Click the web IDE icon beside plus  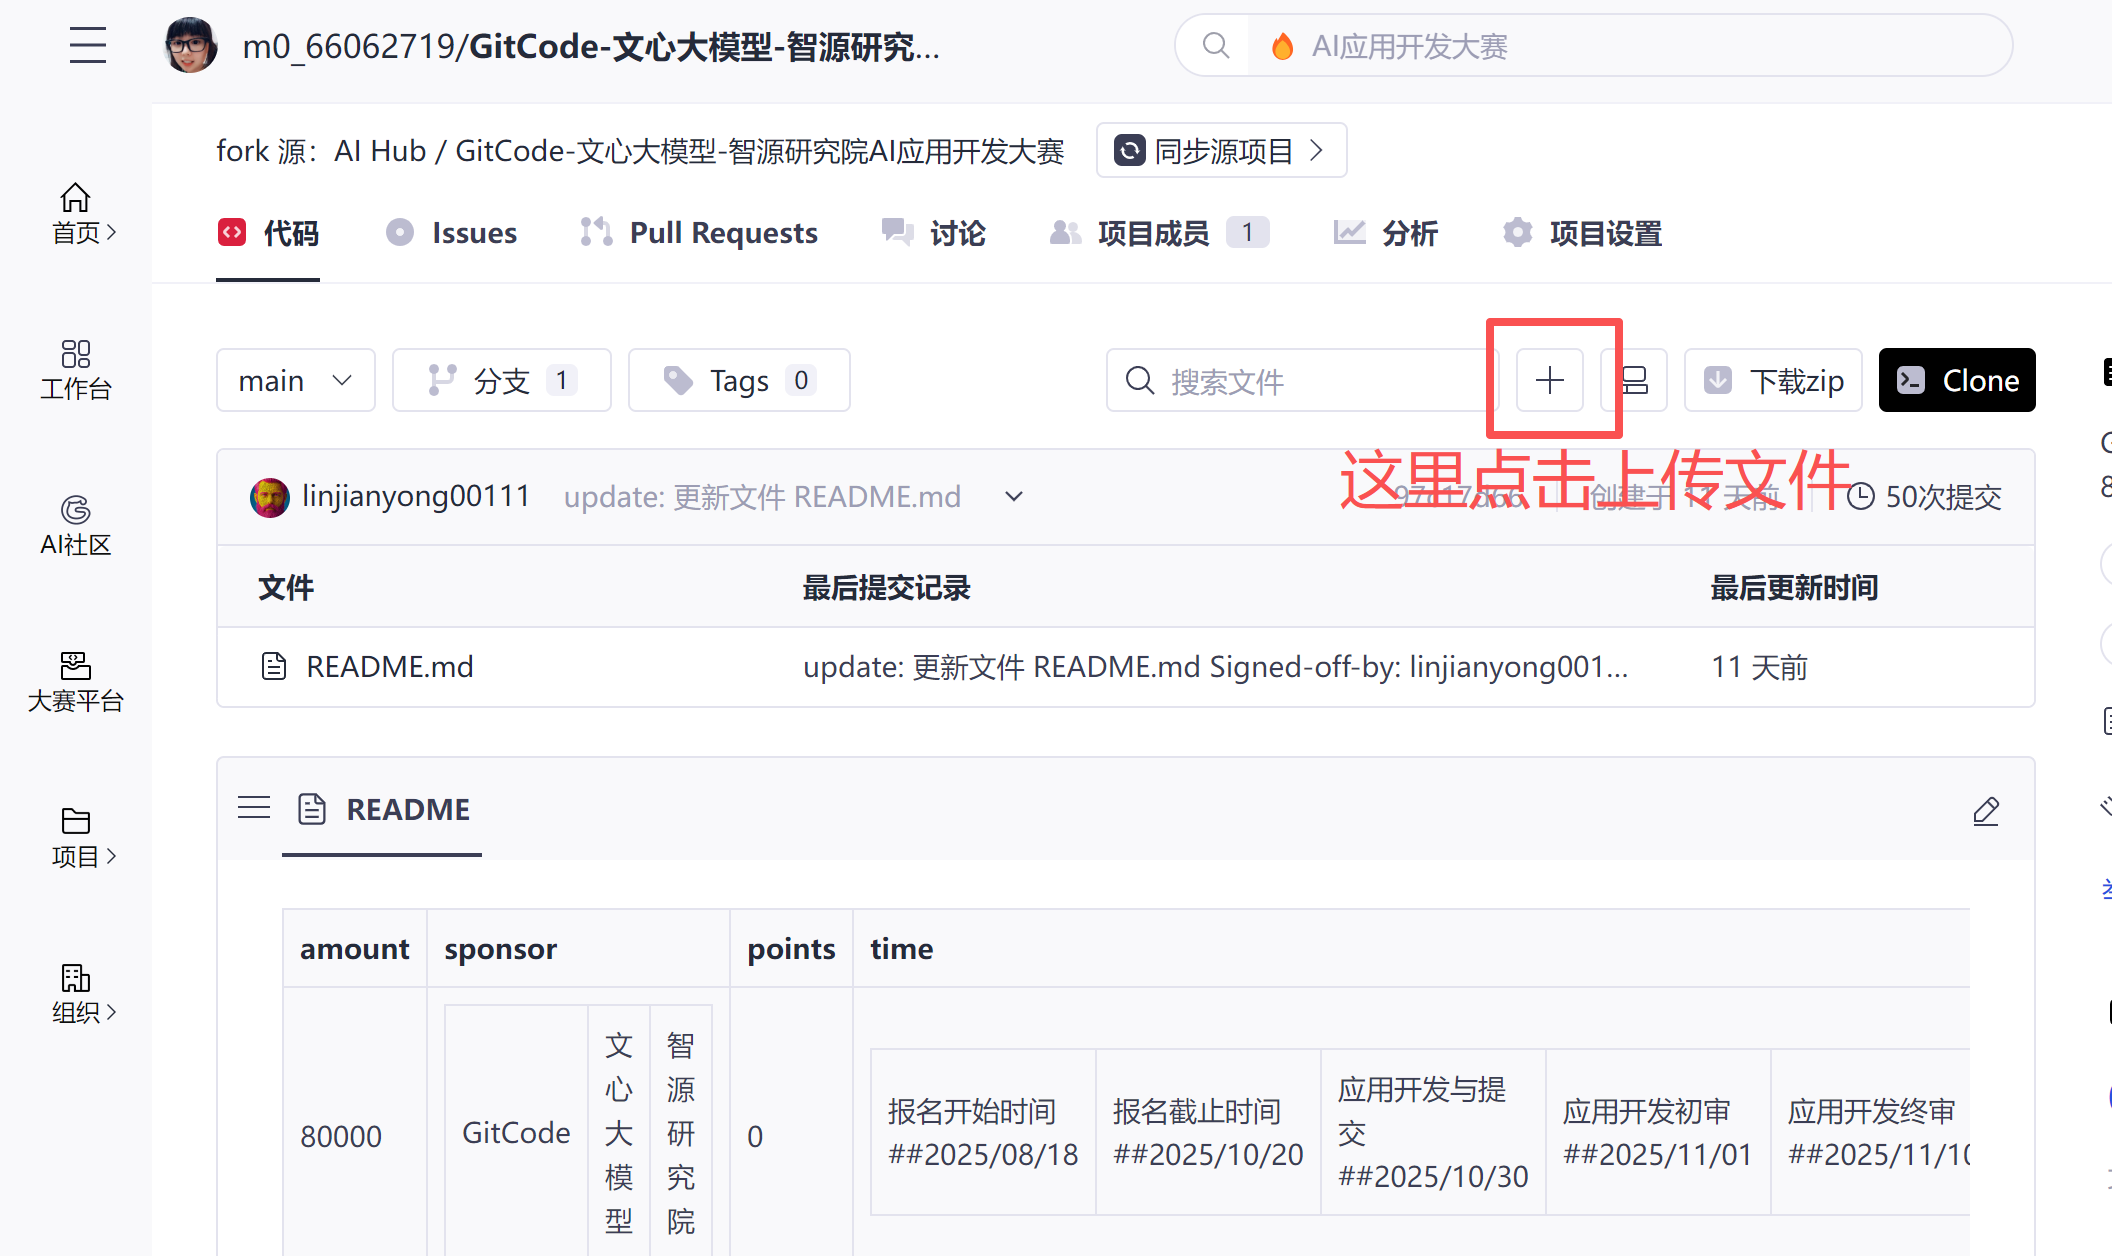pyautogui.click(x=1634, y=380)
